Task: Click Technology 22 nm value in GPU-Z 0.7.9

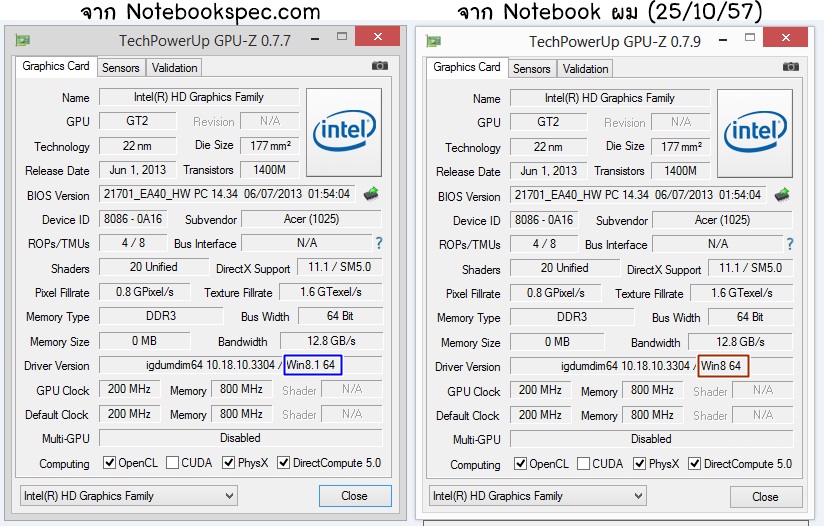Action: [x=549, y=147]
